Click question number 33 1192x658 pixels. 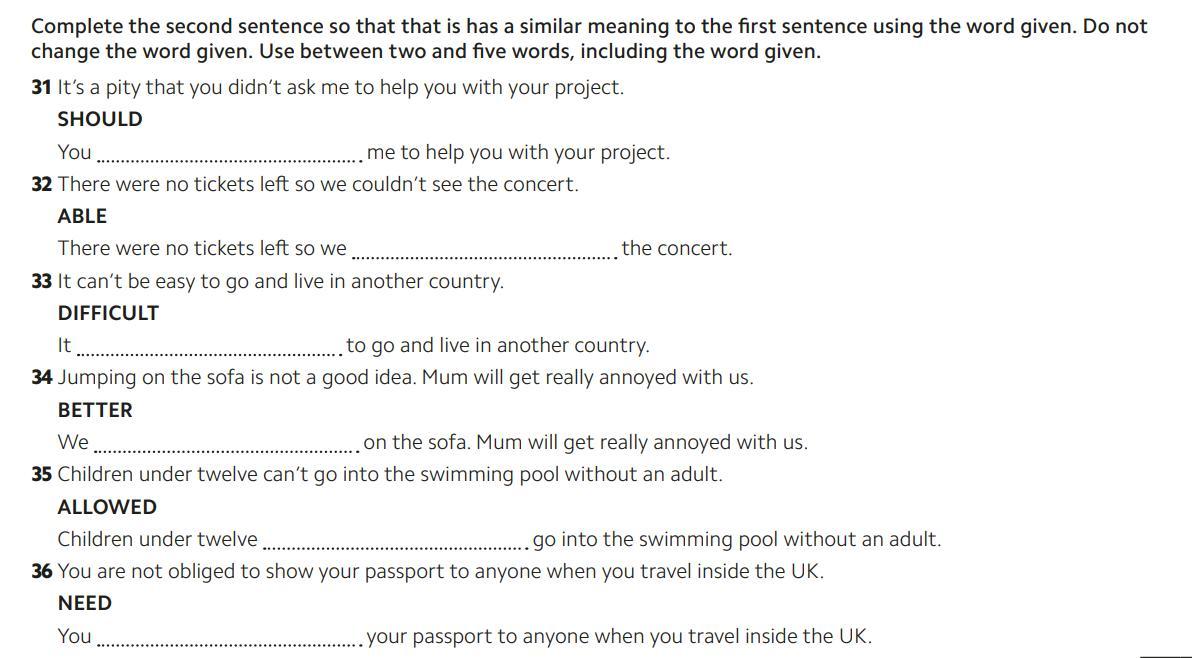click(x=41, y=281)
